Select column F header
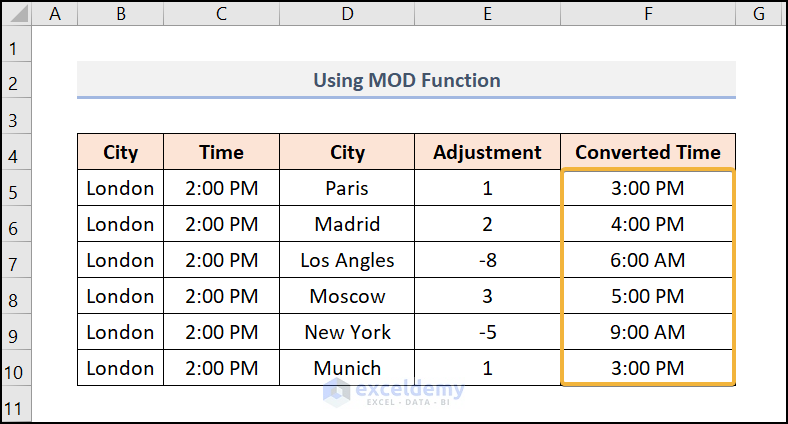Viewport: 788px width, 424px height. point(648,15)
